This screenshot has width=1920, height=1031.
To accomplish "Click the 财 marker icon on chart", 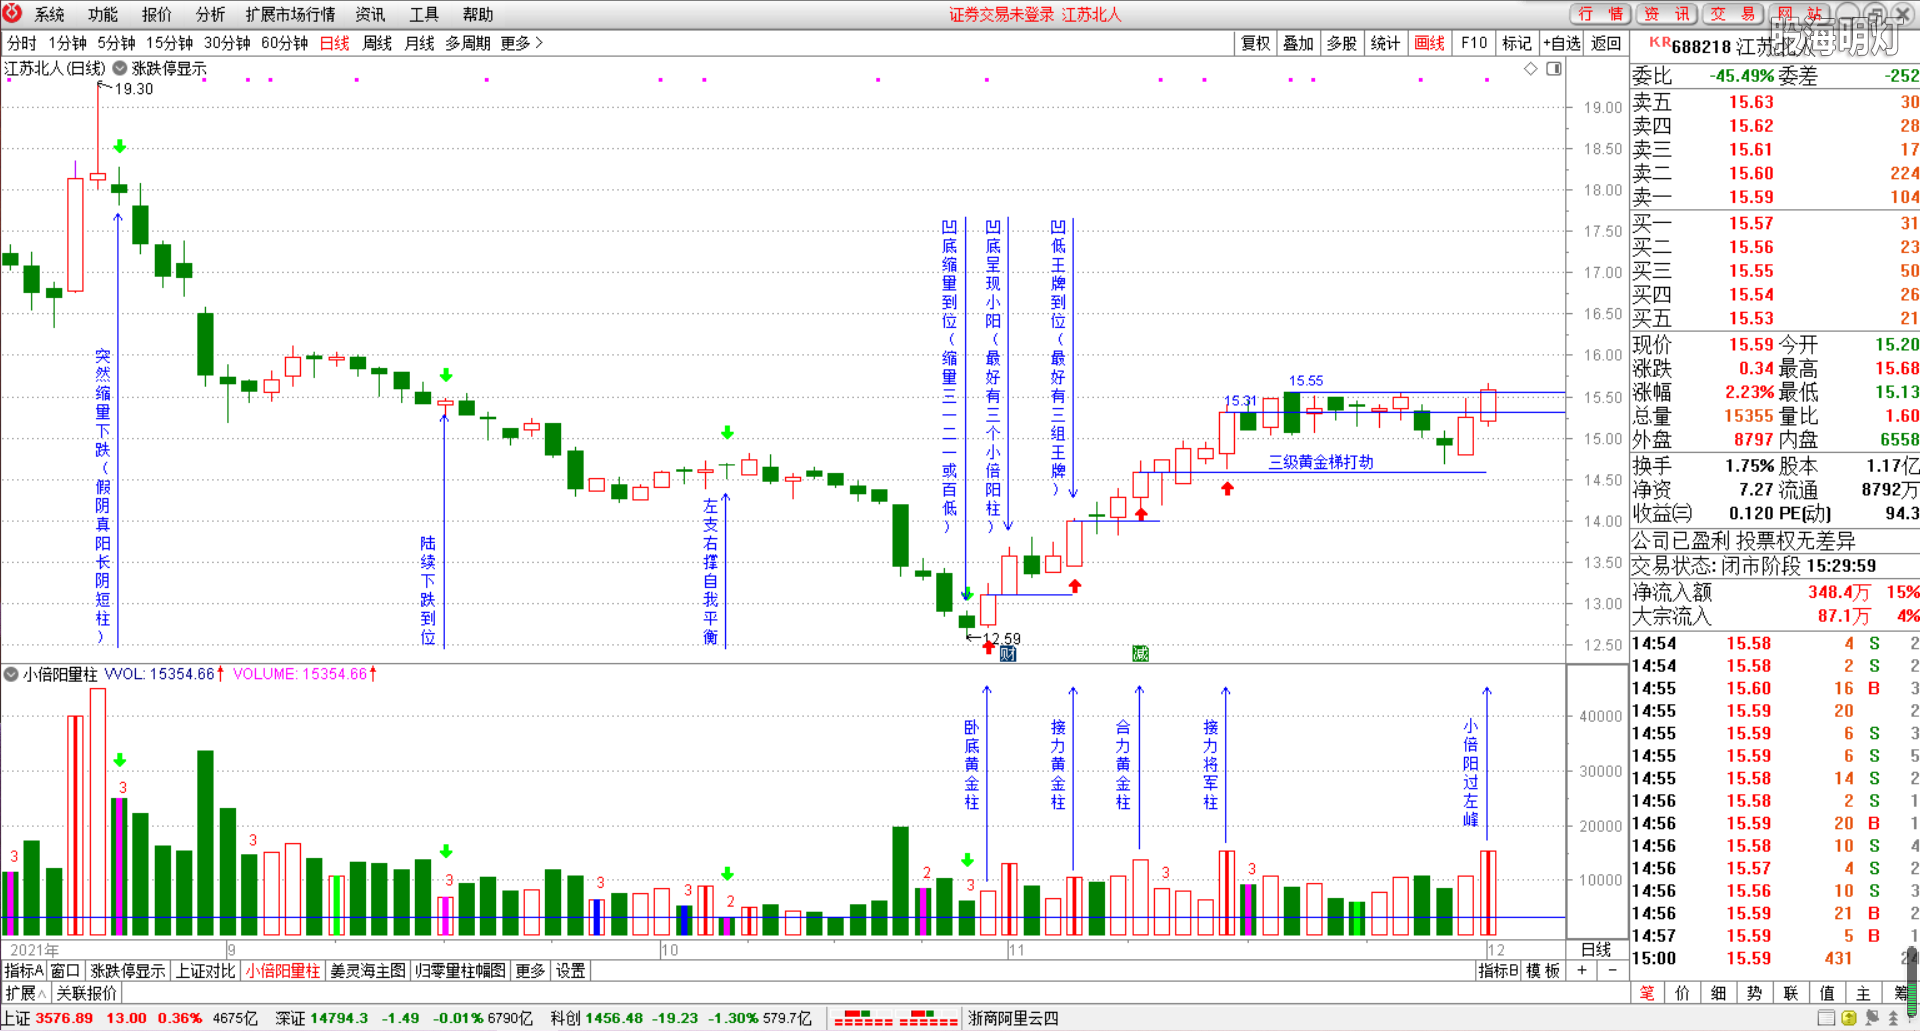I will pyautogui.click(x=1007, y=654).
